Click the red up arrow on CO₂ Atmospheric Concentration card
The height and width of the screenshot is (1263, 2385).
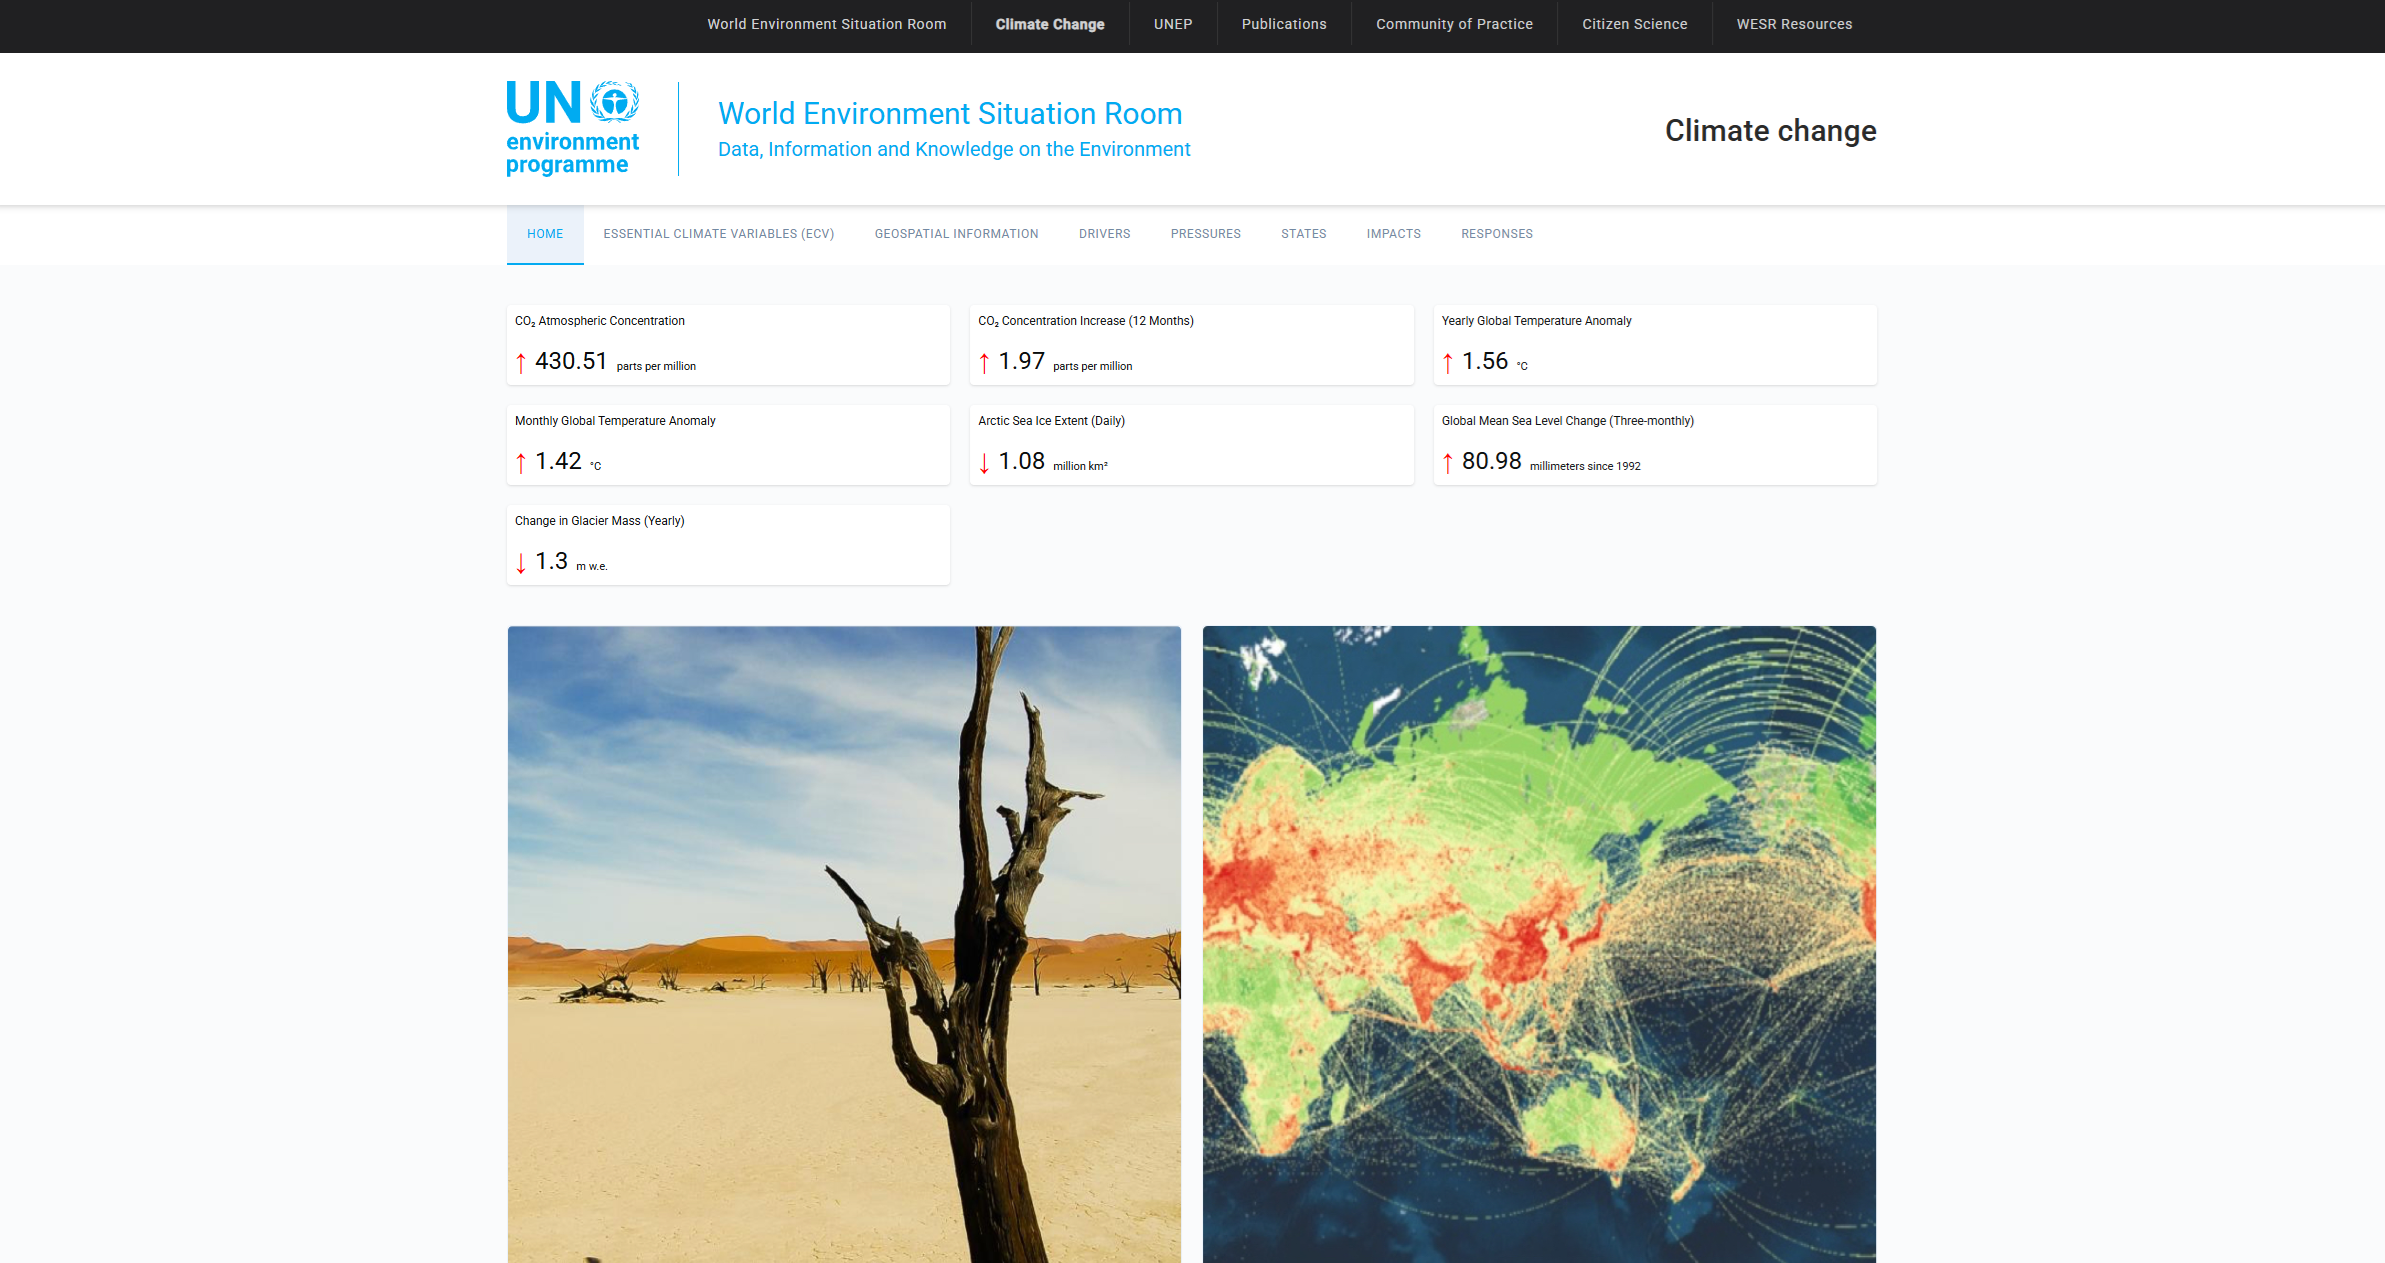[x=521, y=363]
